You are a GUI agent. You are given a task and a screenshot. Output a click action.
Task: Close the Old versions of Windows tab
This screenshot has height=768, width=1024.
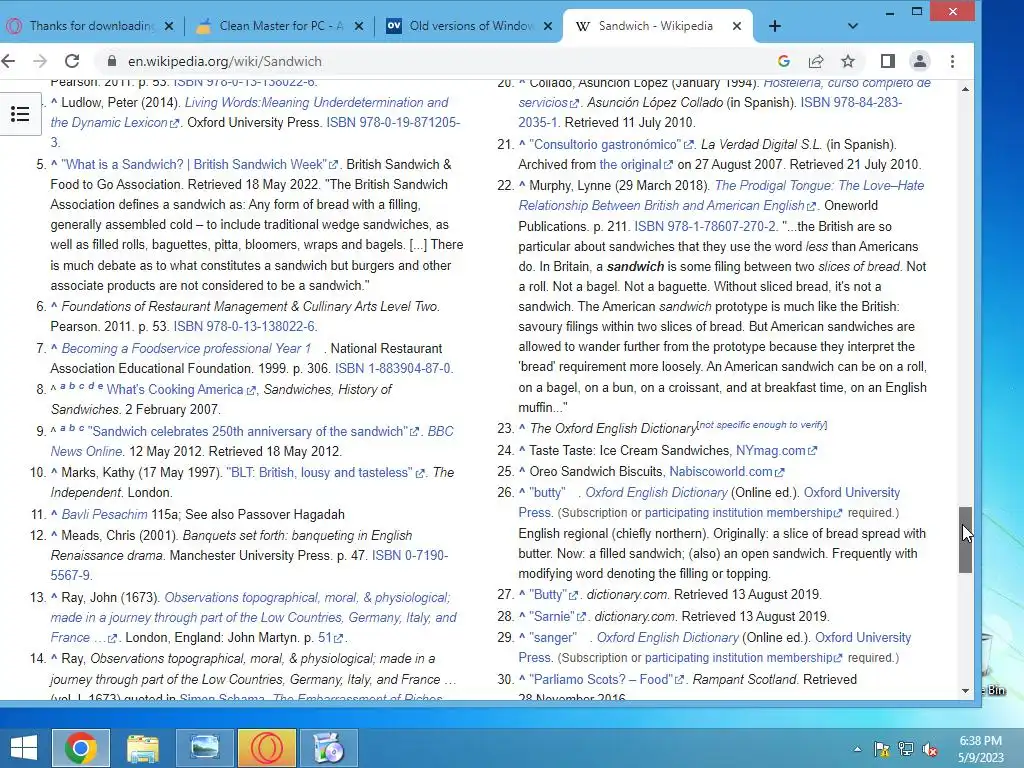[548, 26]
